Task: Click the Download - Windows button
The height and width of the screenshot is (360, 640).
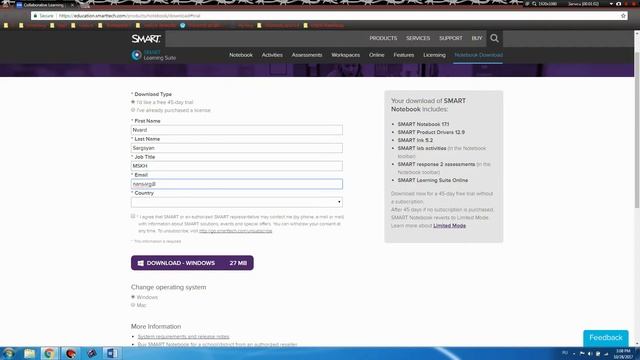Action: 192,263
